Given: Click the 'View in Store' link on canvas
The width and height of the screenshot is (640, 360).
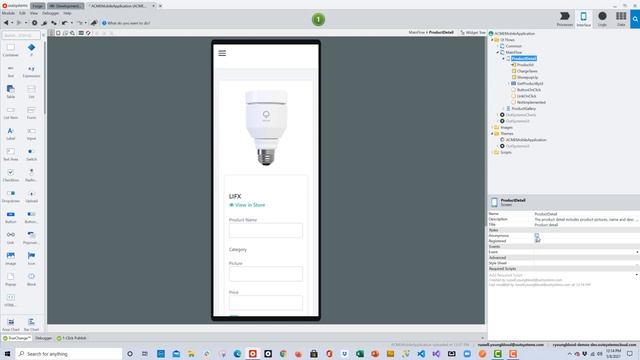Looking at the screenshot, I should 247,205.
